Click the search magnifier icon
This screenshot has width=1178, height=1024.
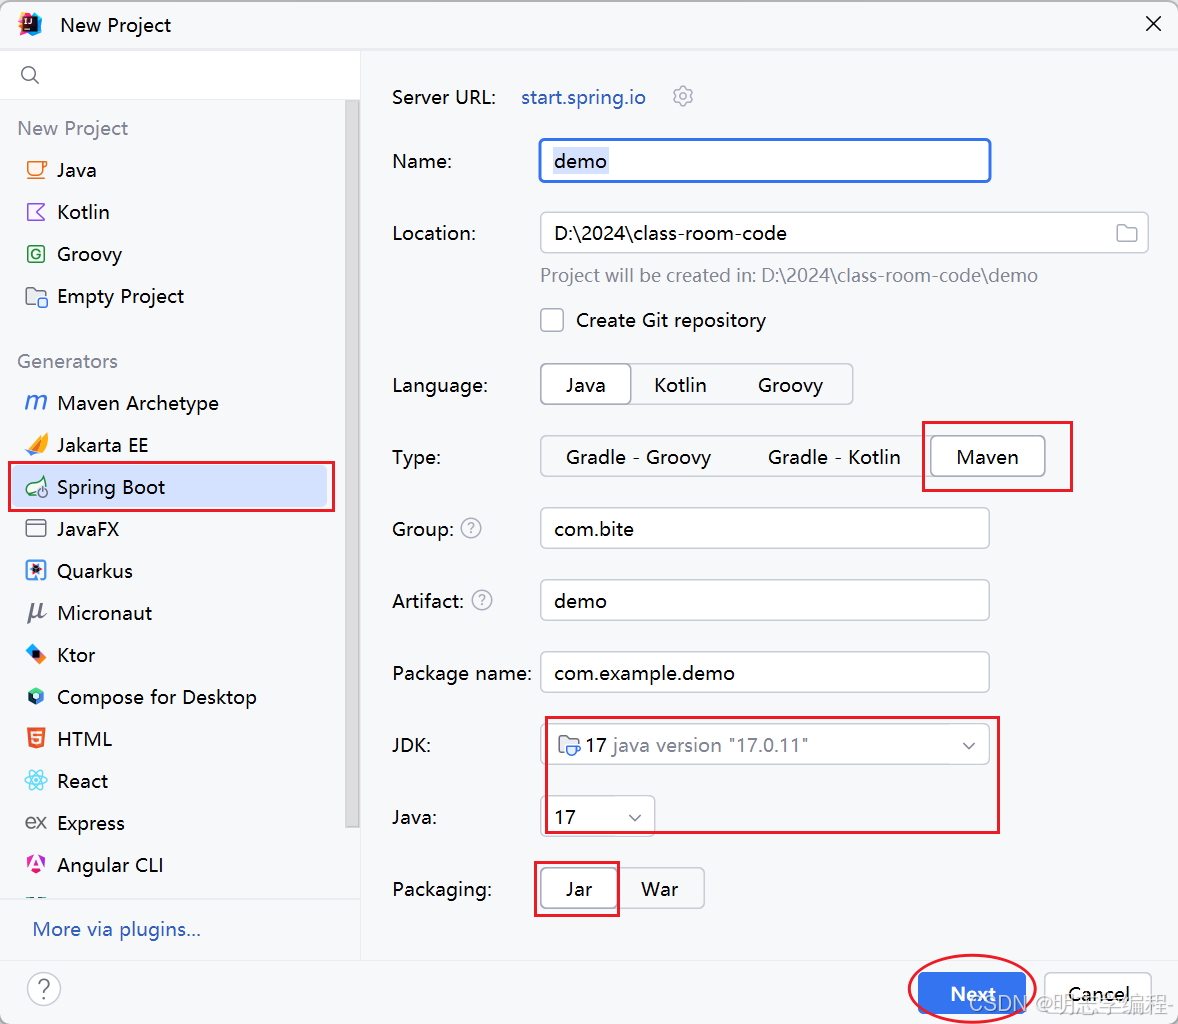[x=30, y=74]
